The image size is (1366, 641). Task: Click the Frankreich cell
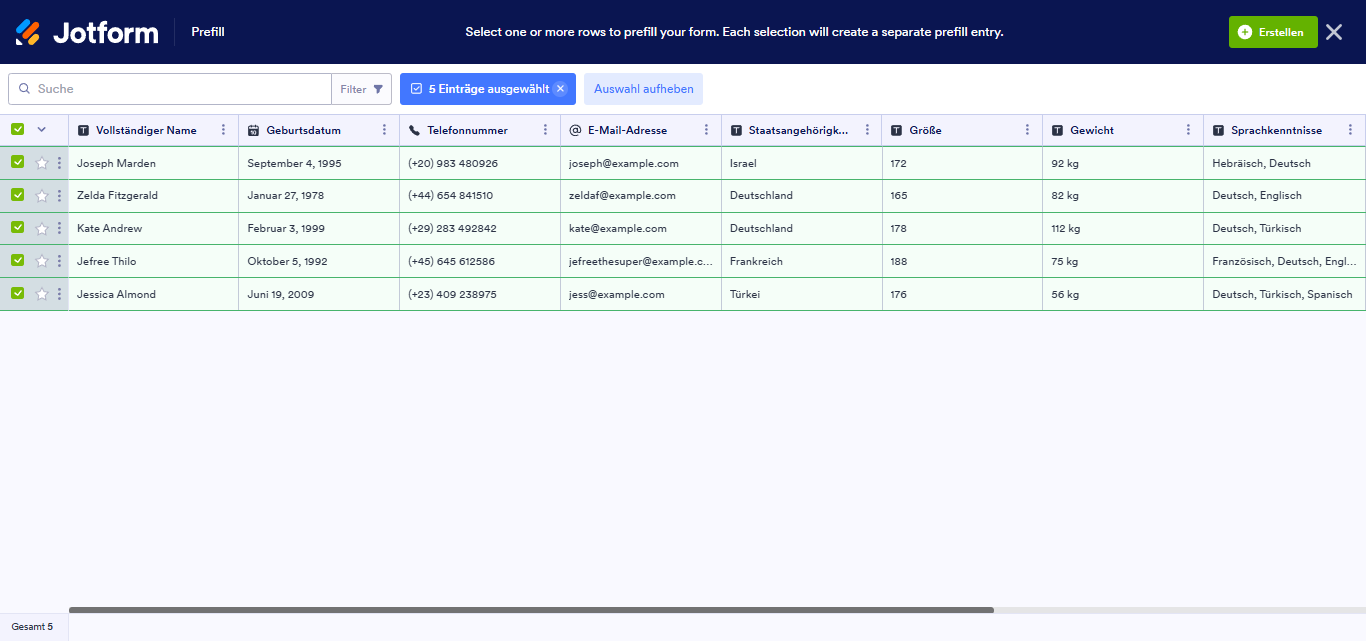point(802,261)
